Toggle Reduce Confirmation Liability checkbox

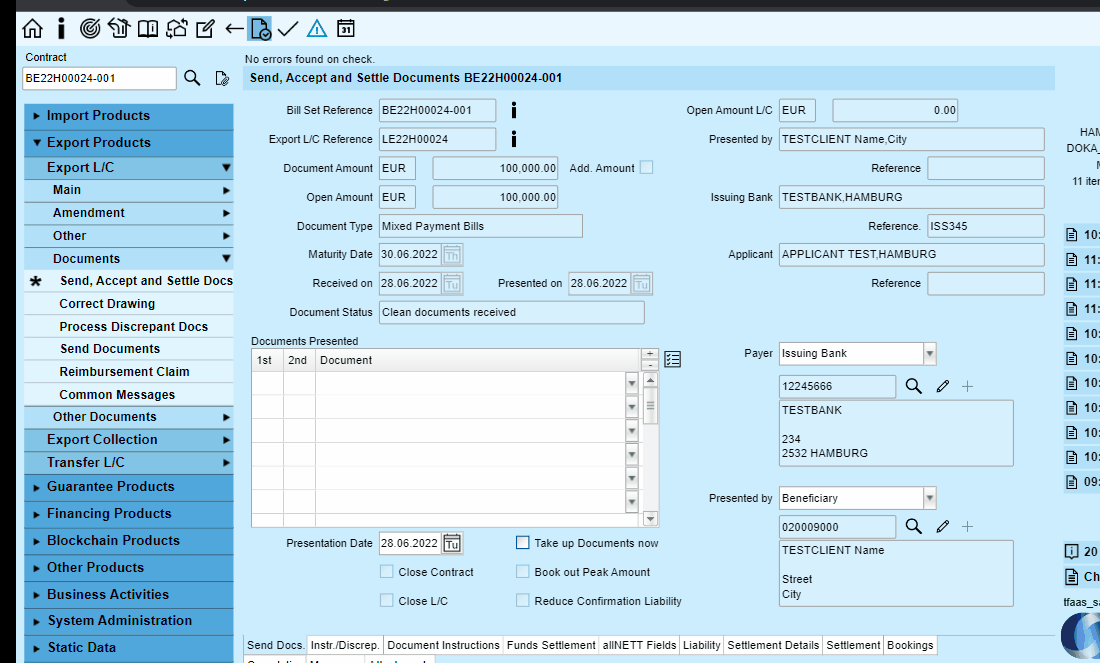[x=523, y=601]
